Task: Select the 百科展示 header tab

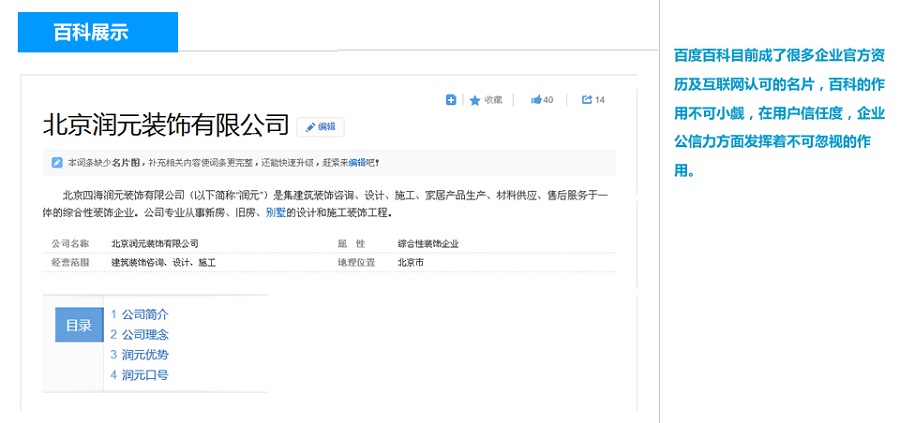Action: click(98, 32)
